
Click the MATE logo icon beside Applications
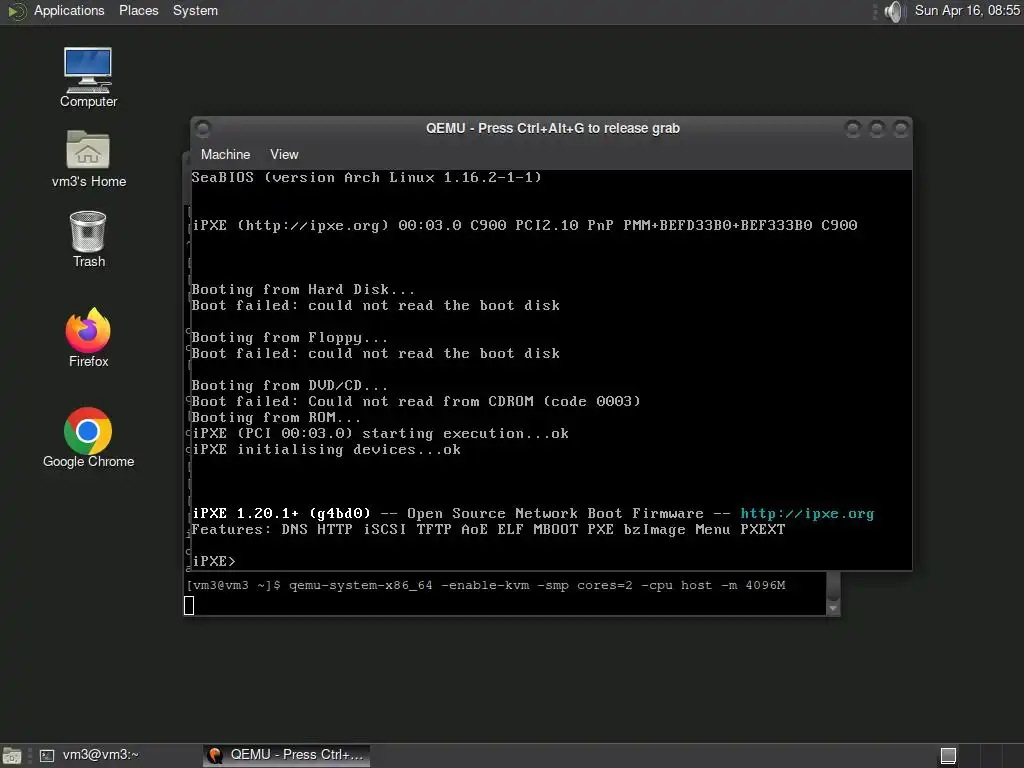[x=16, y=11]
